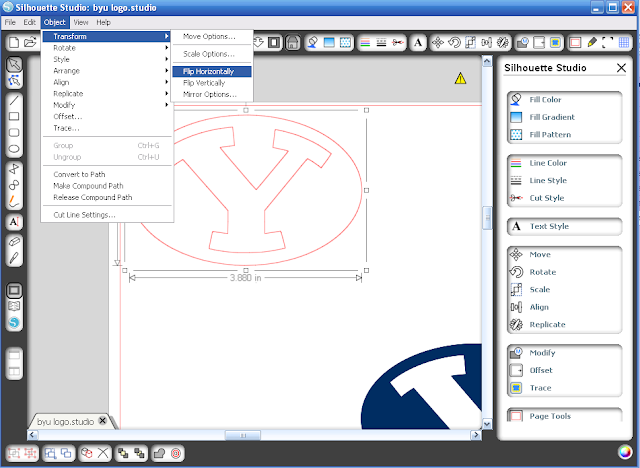This screenshot has height=468, width=640.
Task: Open Rotate icon in top toolbar
Action: point(454,42)
